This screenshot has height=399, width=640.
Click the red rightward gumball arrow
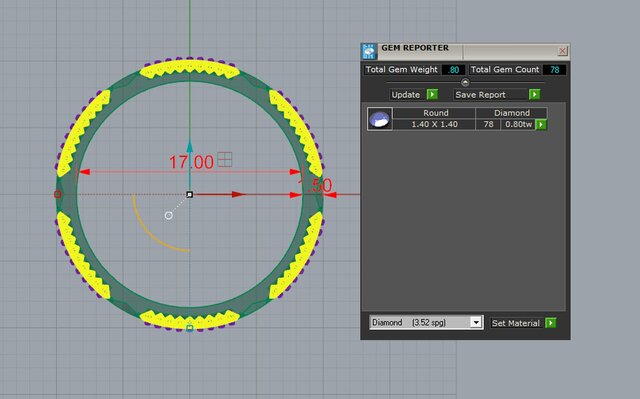click(239, 195)
